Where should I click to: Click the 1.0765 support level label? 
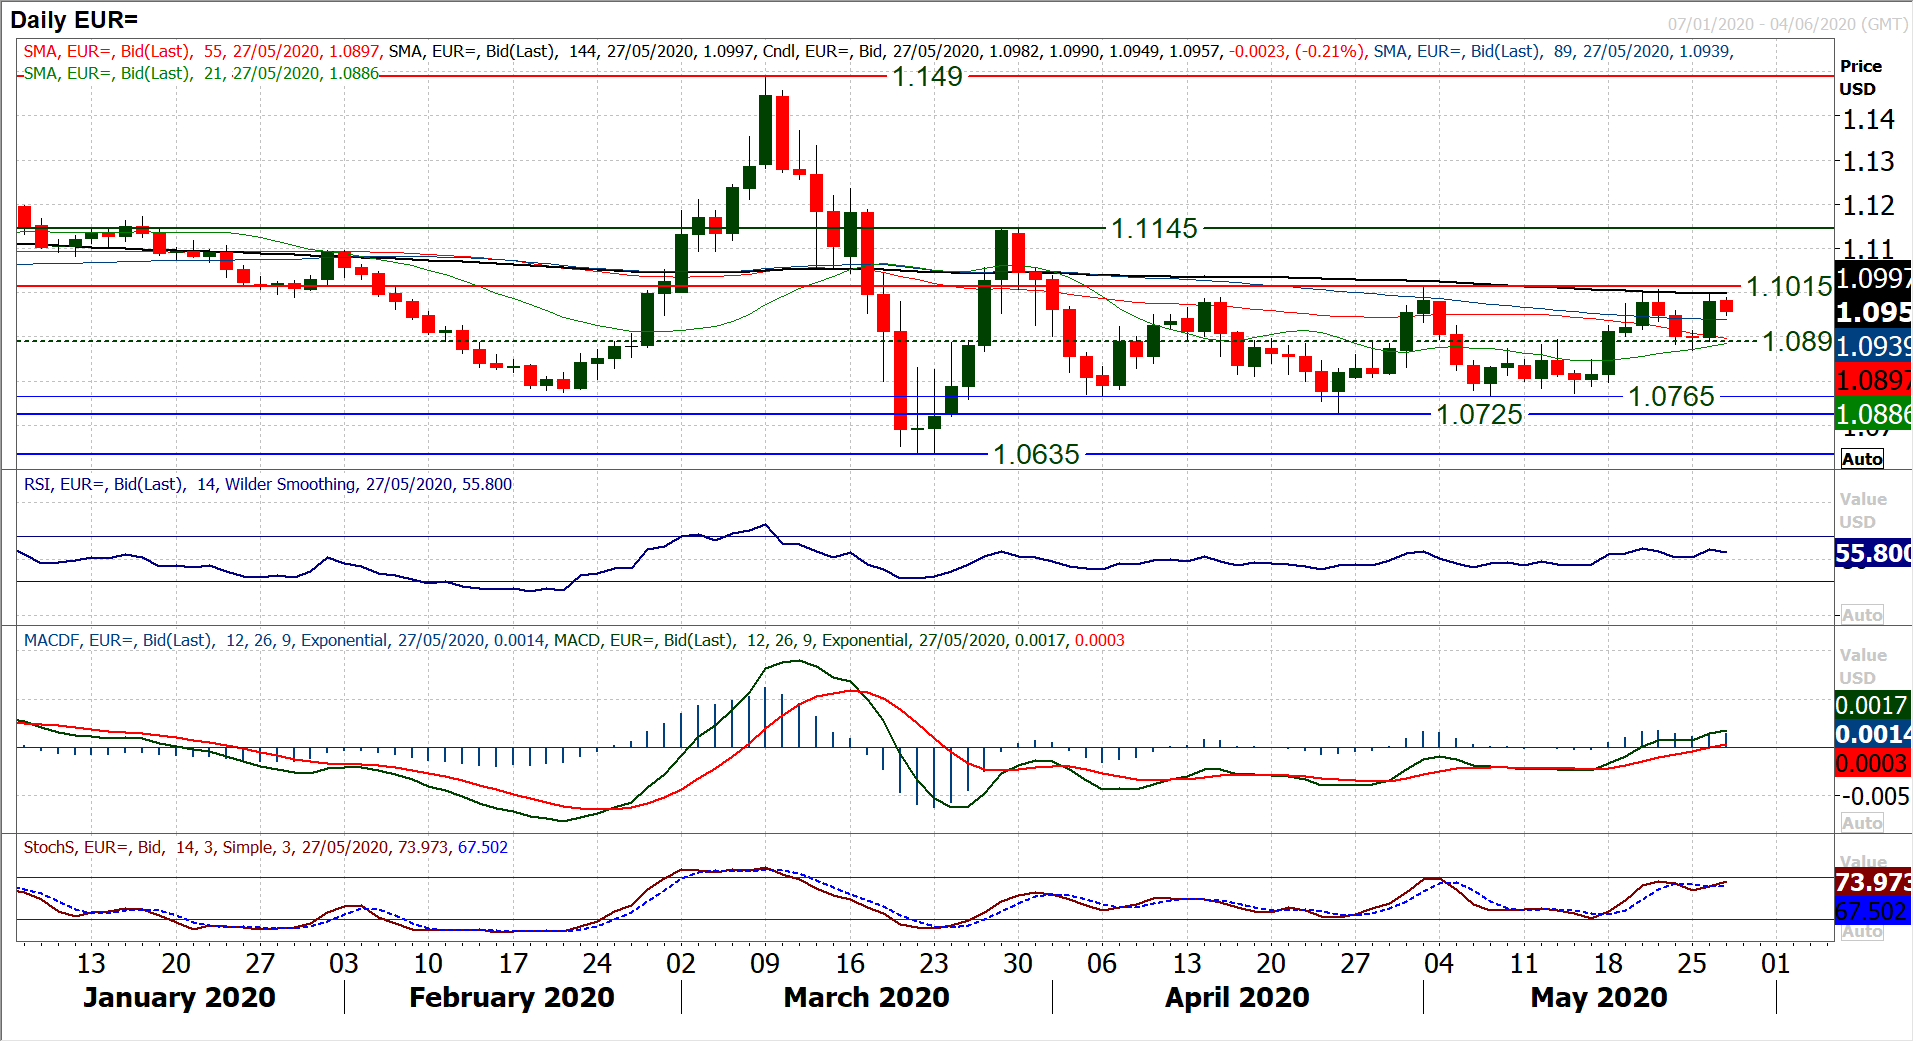(1671, 397)
